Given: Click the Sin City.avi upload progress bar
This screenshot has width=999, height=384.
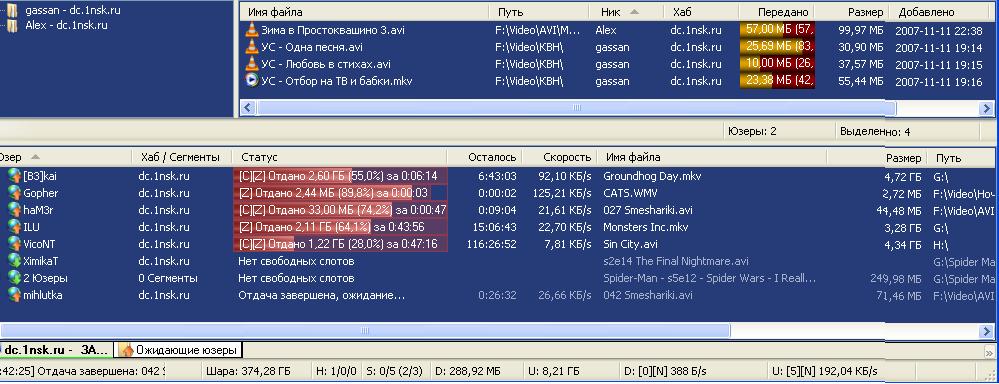Looking at the screenshot, I should (340, 244).
